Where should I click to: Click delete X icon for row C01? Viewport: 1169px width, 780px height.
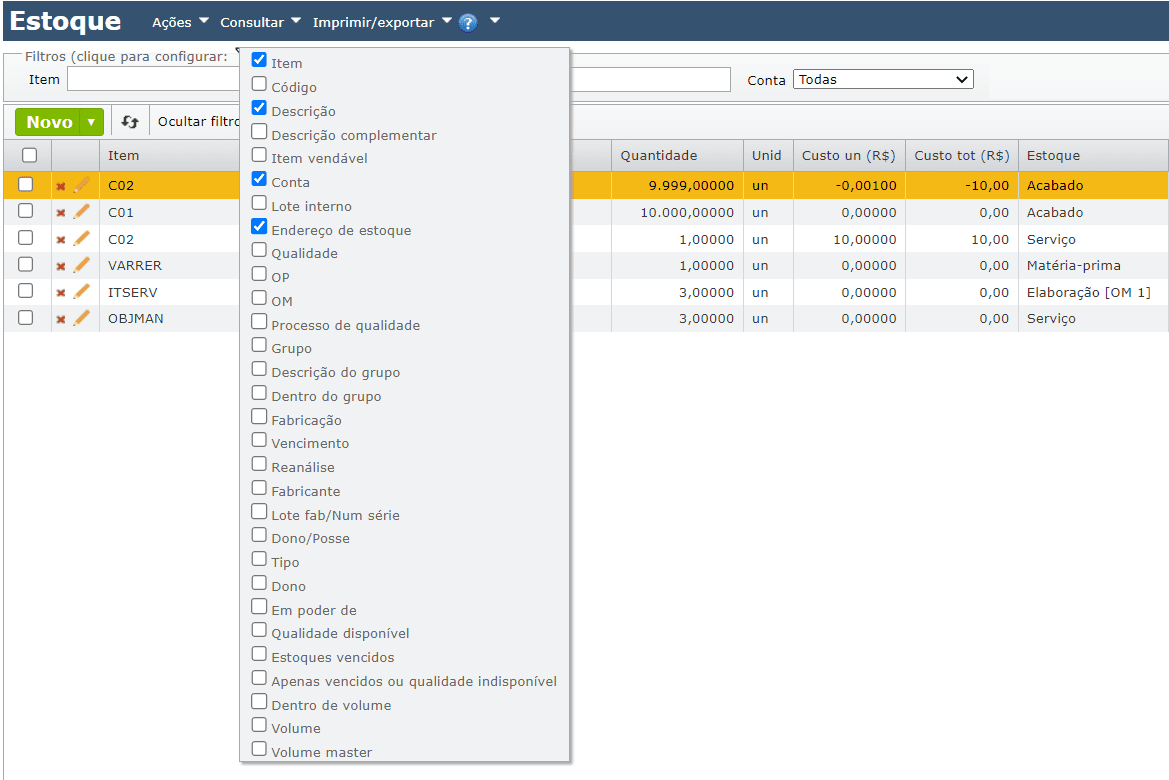coord(61,213)
